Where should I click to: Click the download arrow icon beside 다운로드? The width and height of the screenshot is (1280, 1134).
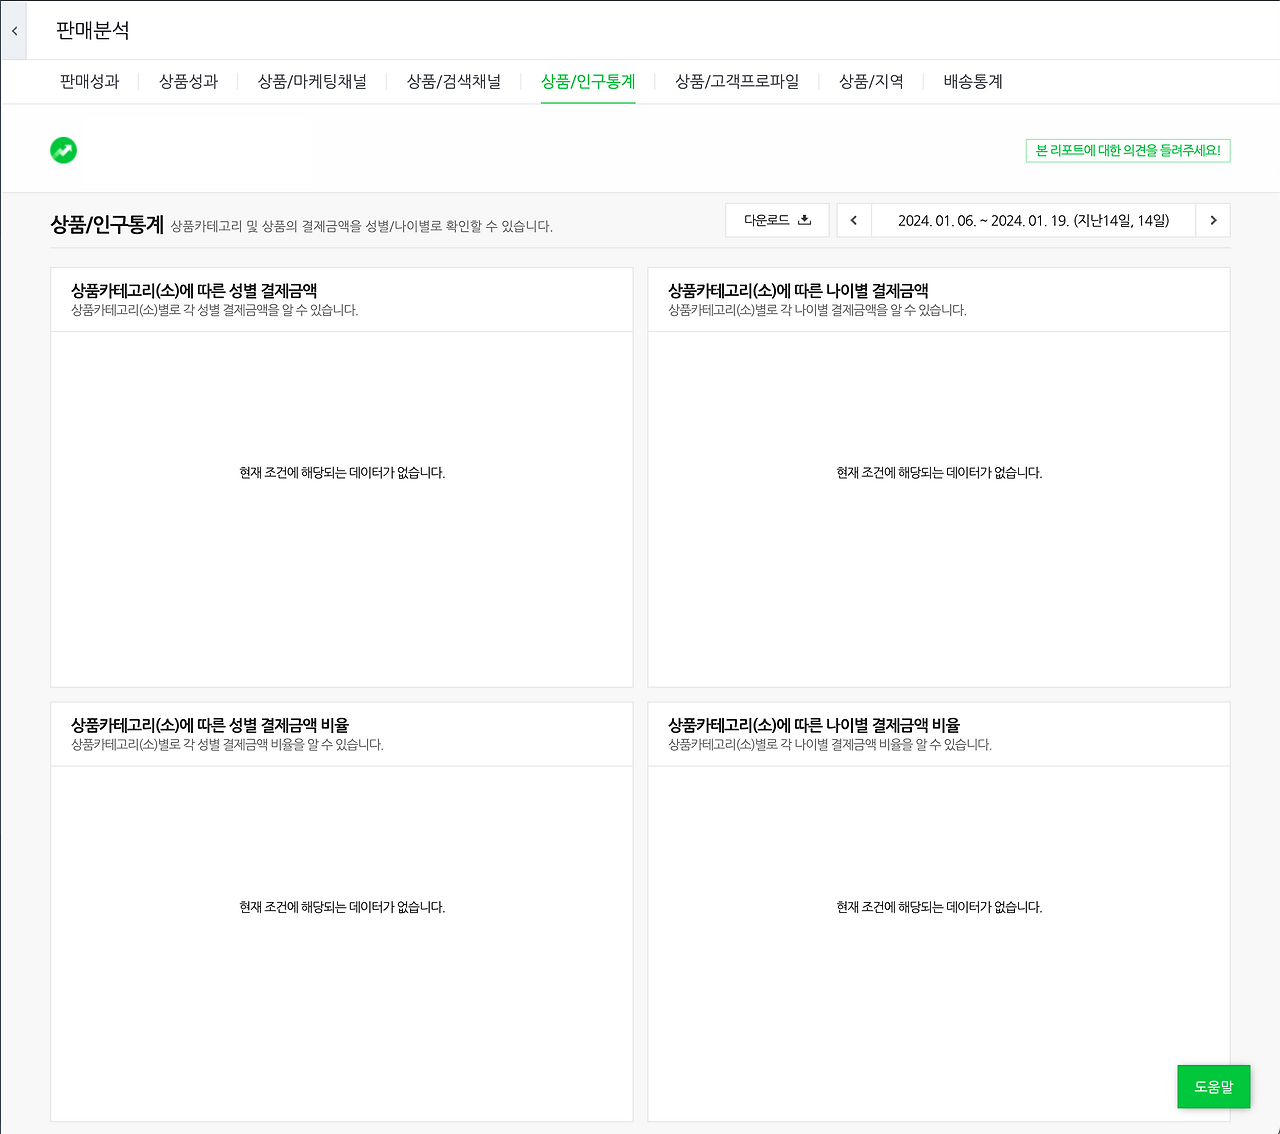click(x=805, y=219)
